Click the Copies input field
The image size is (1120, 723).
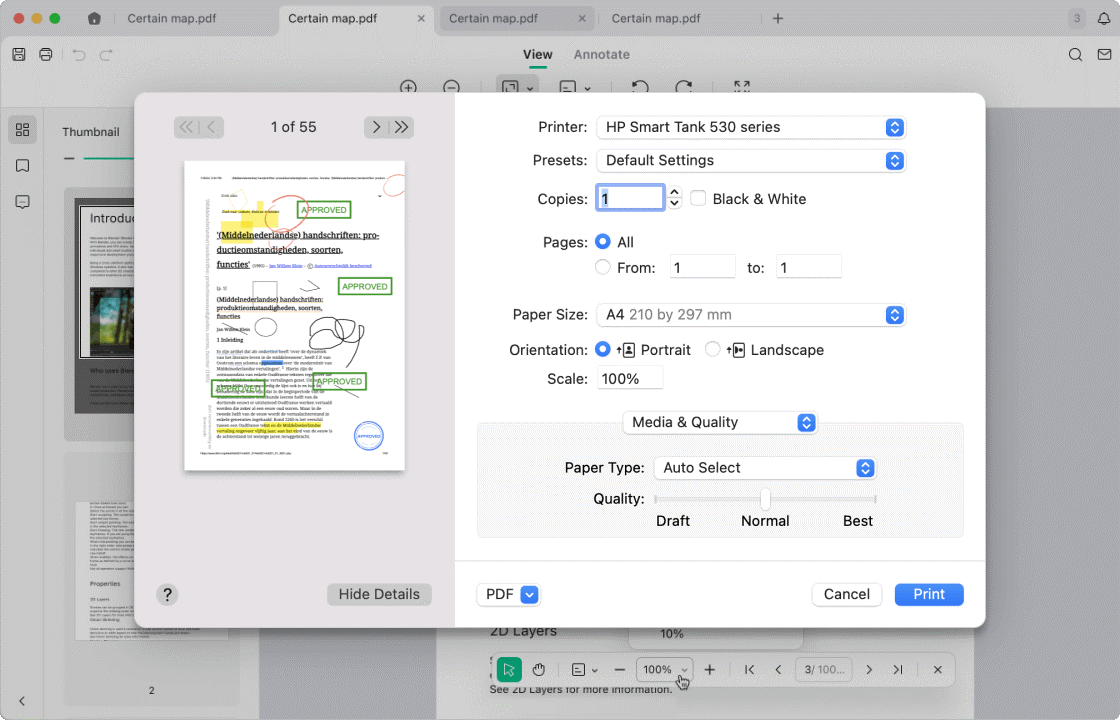click(630, 198)
